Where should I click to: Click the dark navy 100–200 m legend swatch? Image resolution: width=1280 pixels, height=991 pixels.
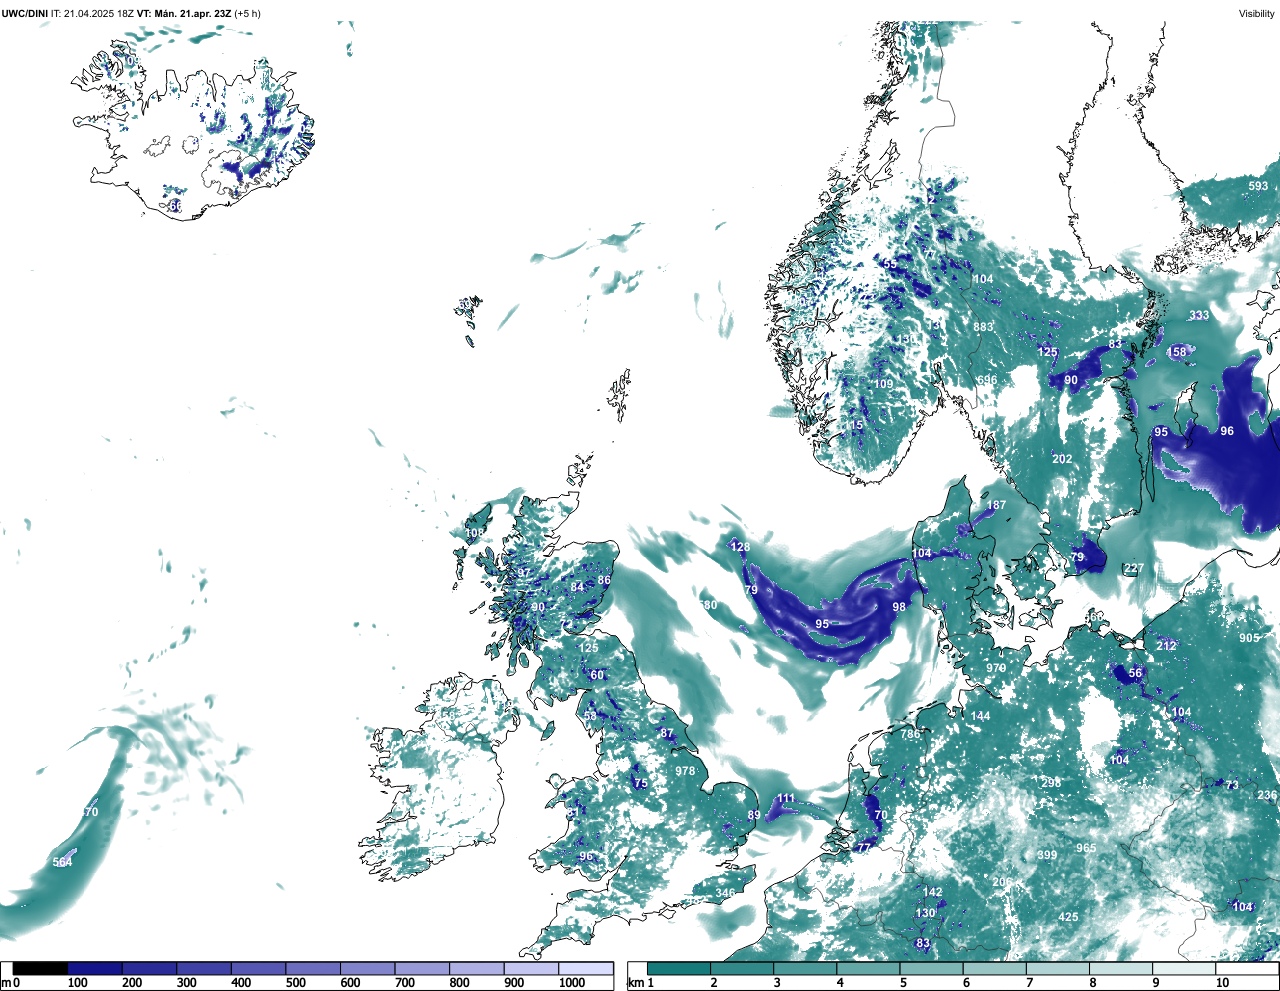pos(95,969)
